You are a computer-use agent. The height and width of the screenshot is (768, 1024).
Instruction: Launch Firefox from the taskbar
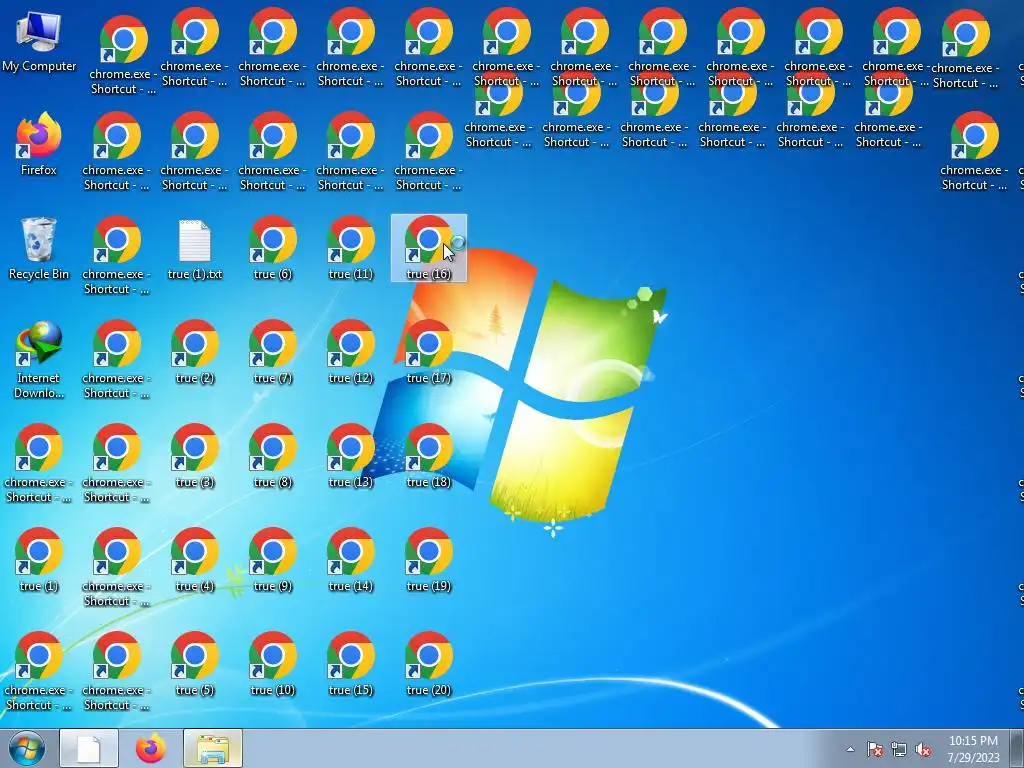click(x=151, y=748)
